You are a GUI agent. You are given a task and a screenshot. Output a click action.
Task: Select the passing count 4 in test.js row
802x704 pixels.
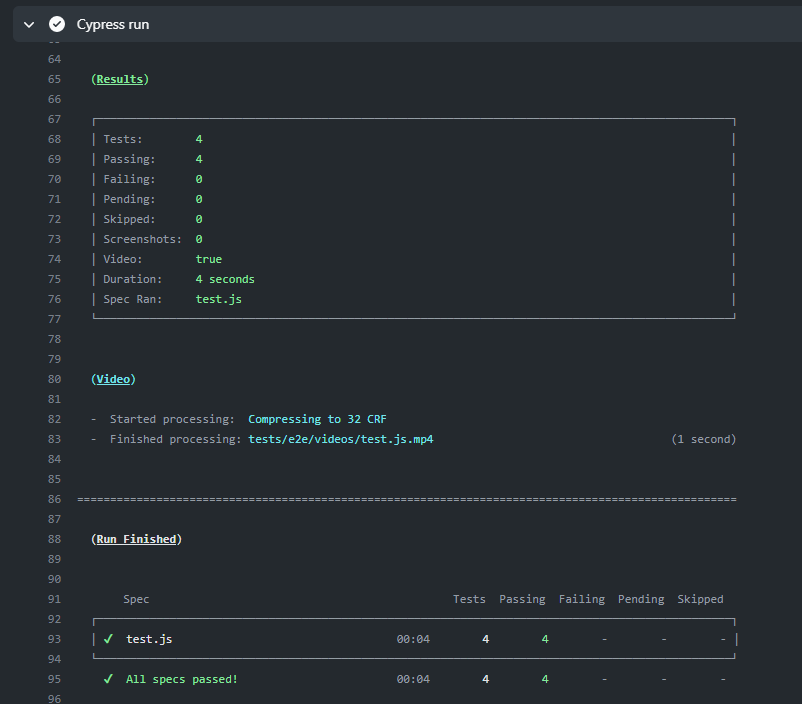tap(545, 639)
